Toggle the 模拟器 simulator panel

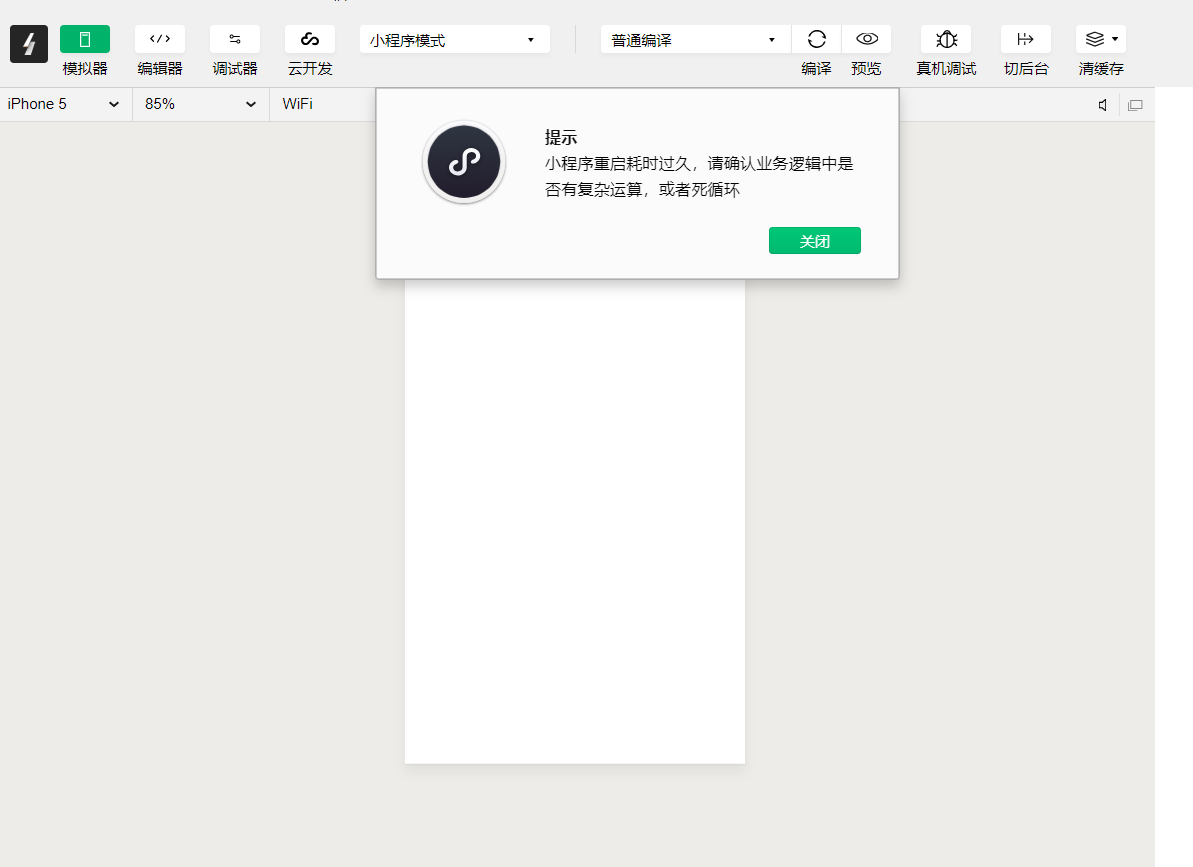(85, 40)
